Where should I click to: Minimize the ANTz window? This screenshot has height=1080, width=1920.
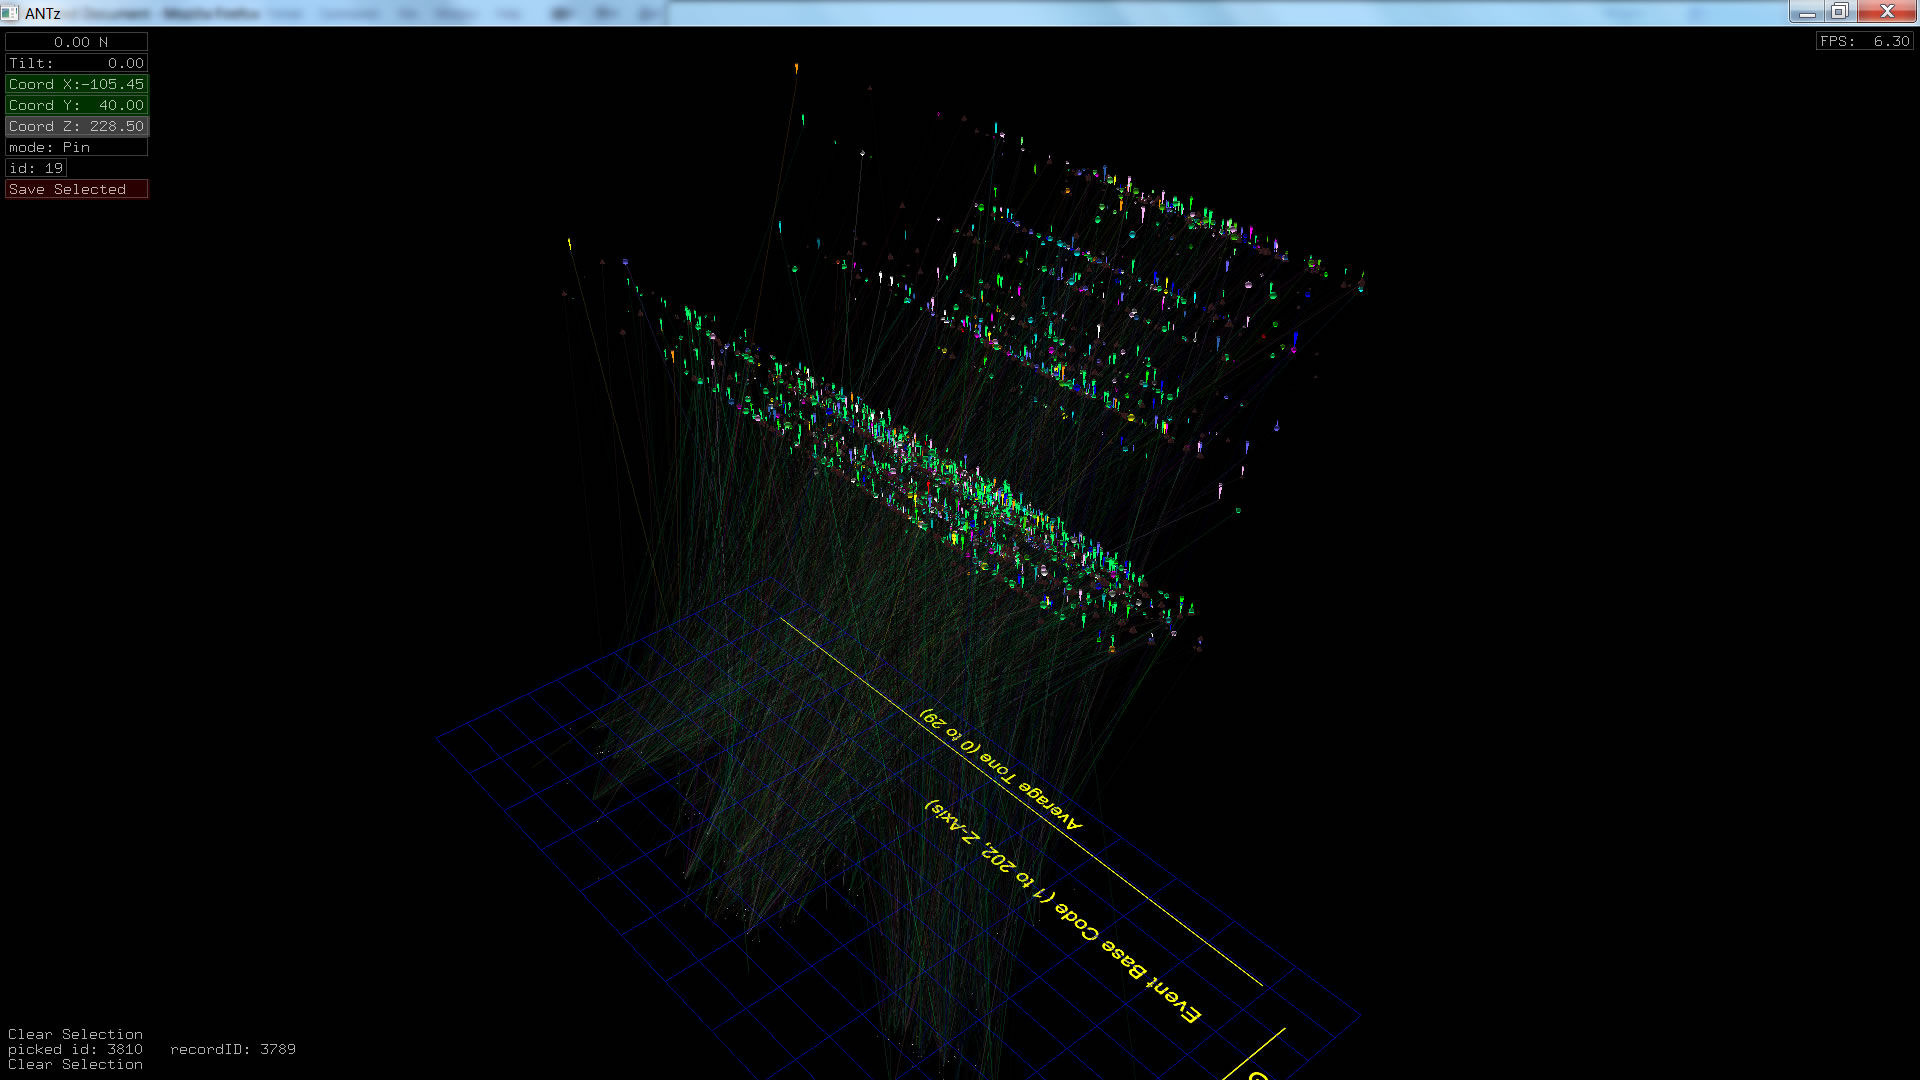1806,11
